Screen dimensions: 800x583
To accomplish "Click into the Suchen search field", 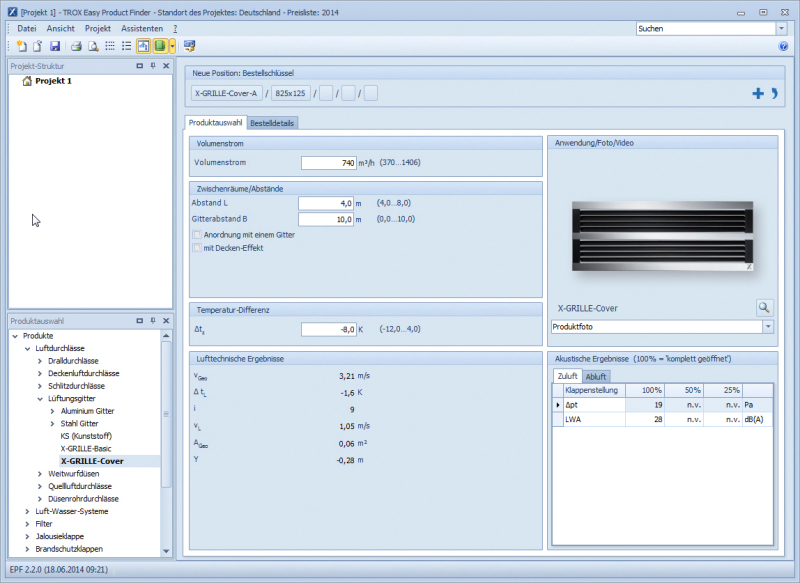I will tap(706, 29).
